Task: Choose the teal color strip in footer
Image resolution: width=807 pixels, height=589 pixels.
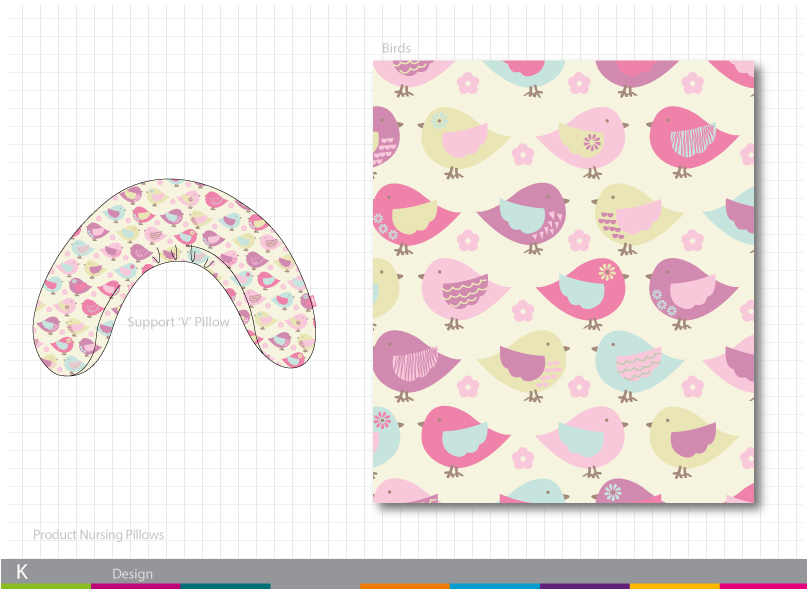Action: (x=225, y=586)
